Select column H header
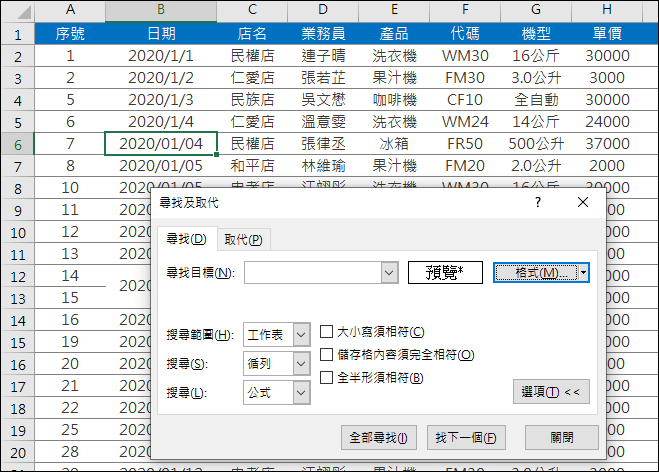Image resolution: width=659 pixels, height=472 pixels. (607, 10)
